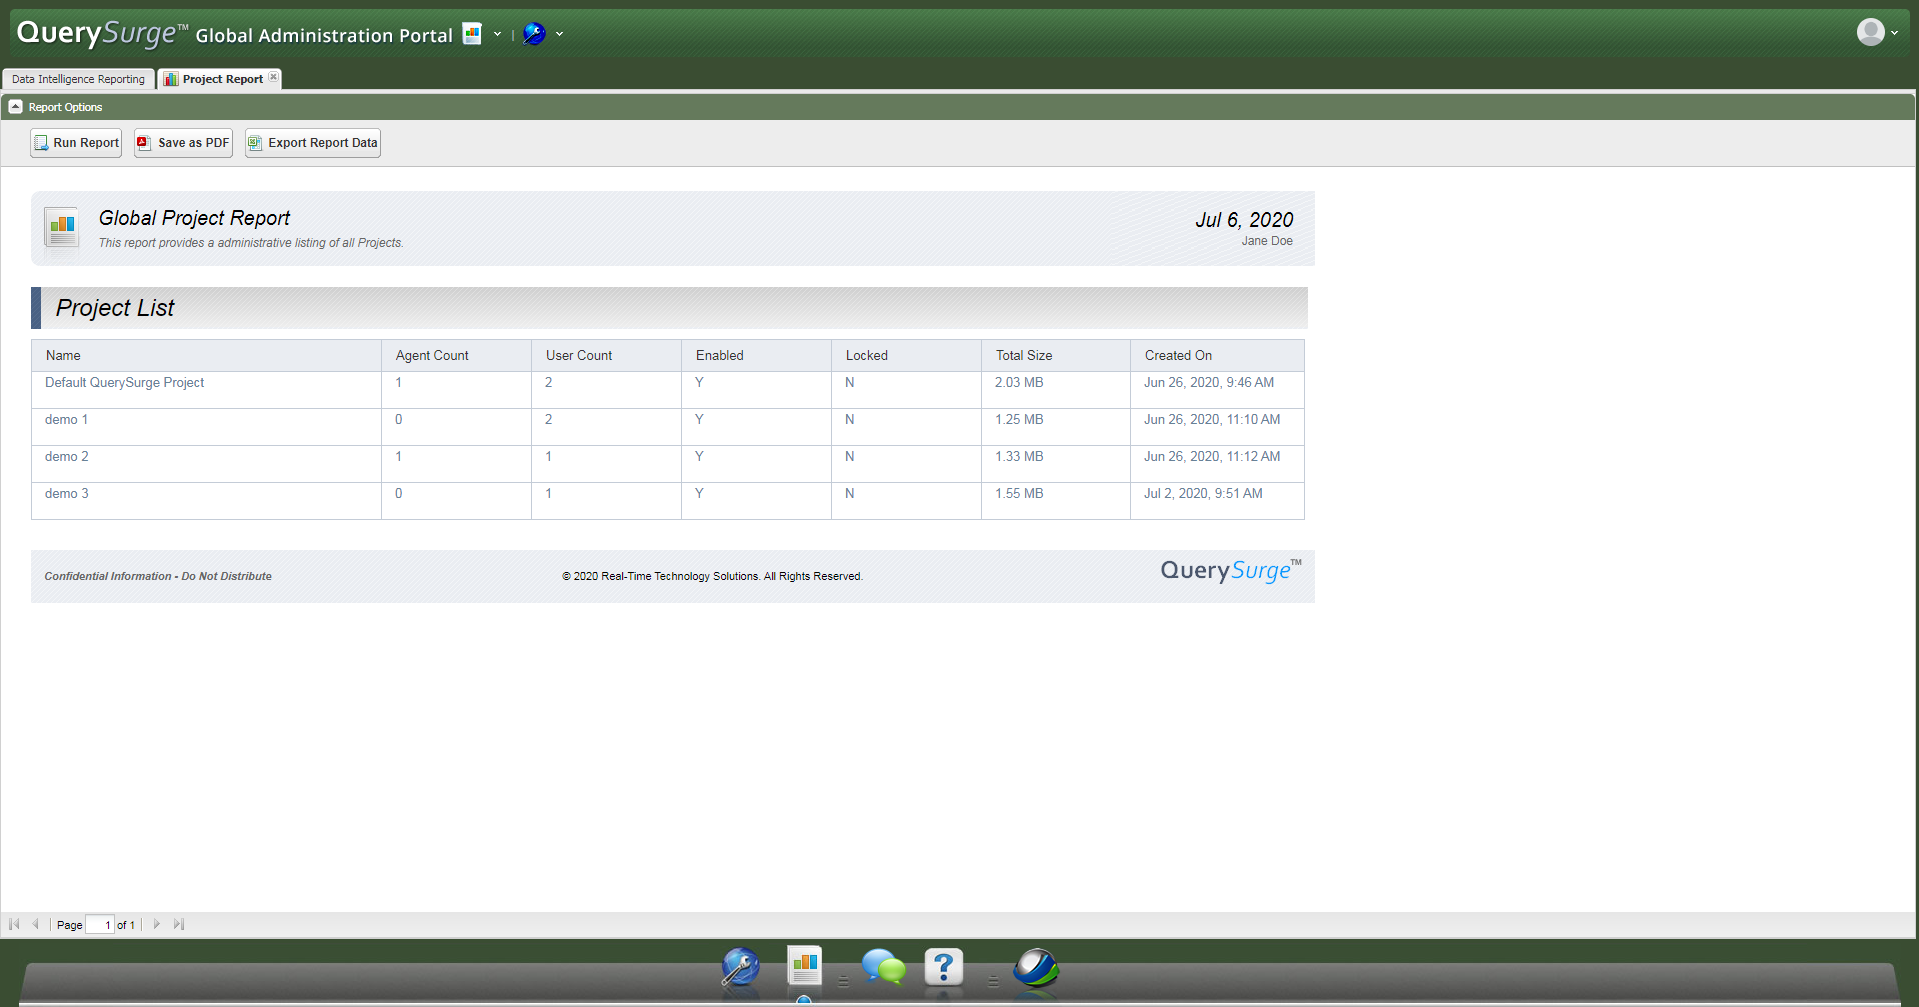Open administration globe-wrench icon in bottom dock
Screen dimensions: 1919x1007
(x=740, y=968)
